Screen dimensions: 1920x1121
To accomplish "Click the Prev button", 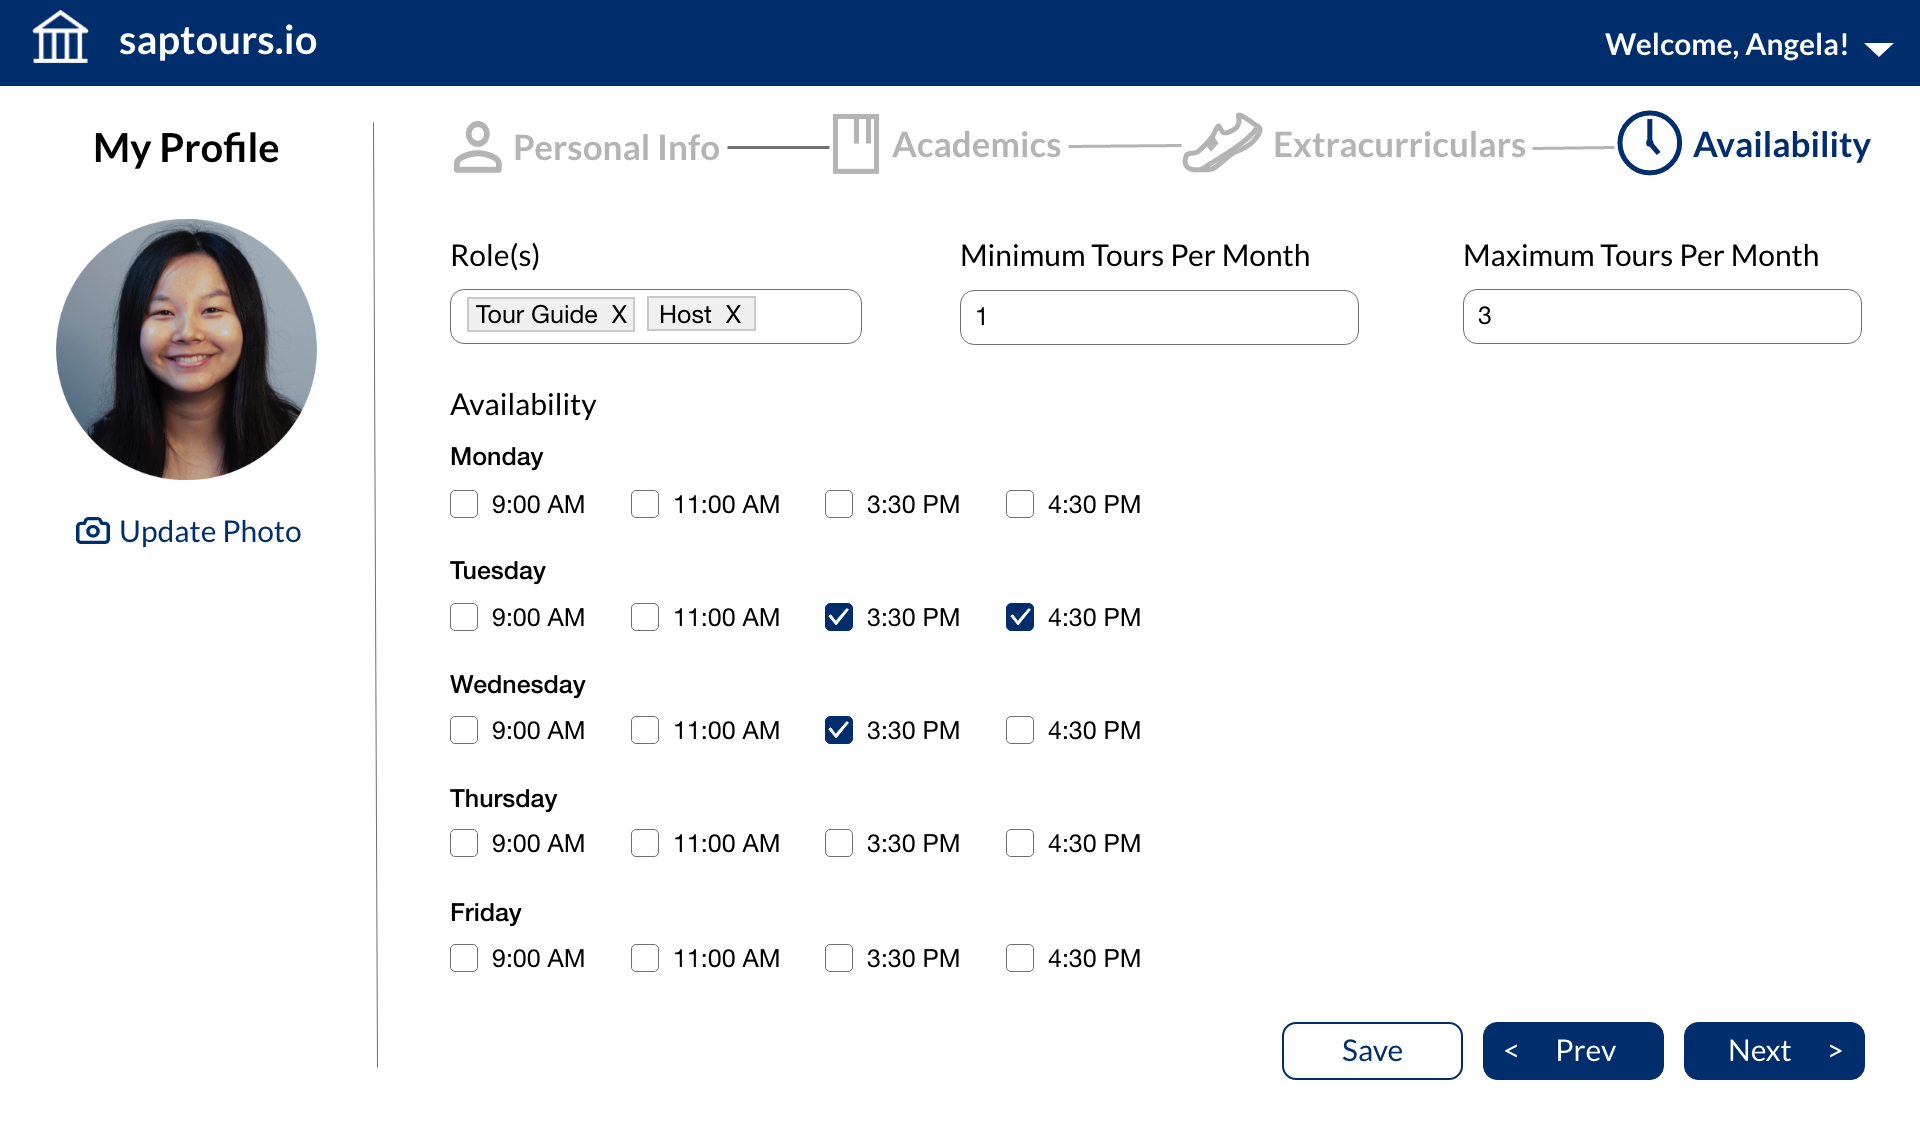I will [x=1573, y=1051].
